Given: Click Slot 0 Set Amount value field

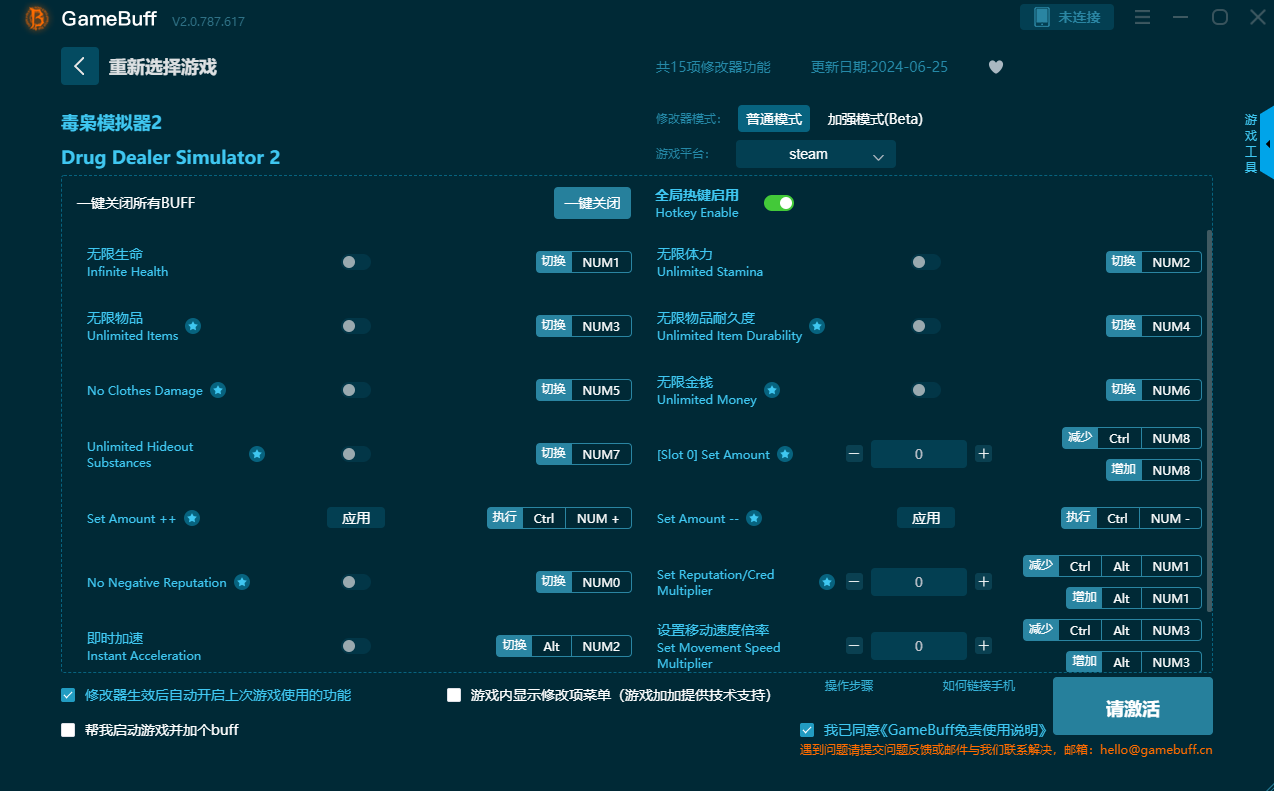Looking at the screenshot, I should pos(919,454).
